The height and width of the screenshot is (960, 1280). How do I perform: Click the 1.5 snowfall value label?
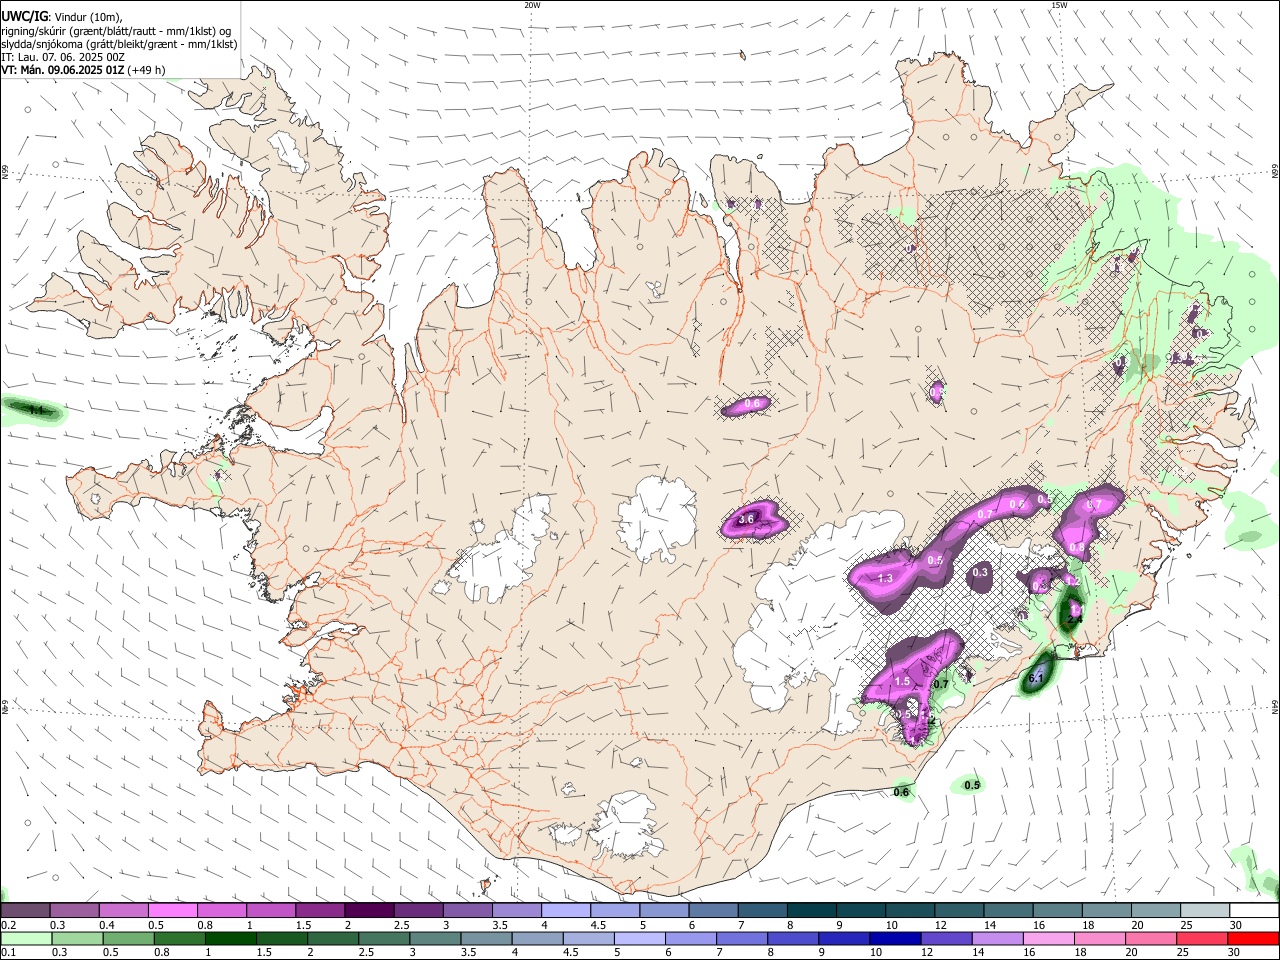902,681
